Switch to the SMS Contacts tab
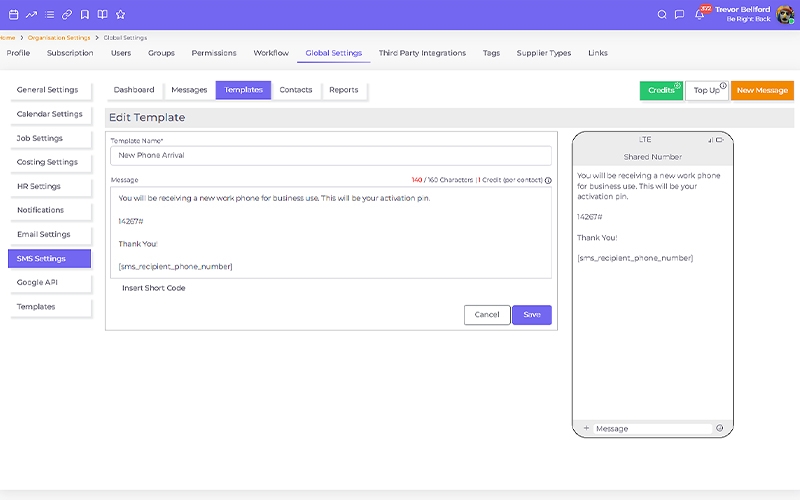This screenshot has width=800, height=500. click(x=296, y=90)
